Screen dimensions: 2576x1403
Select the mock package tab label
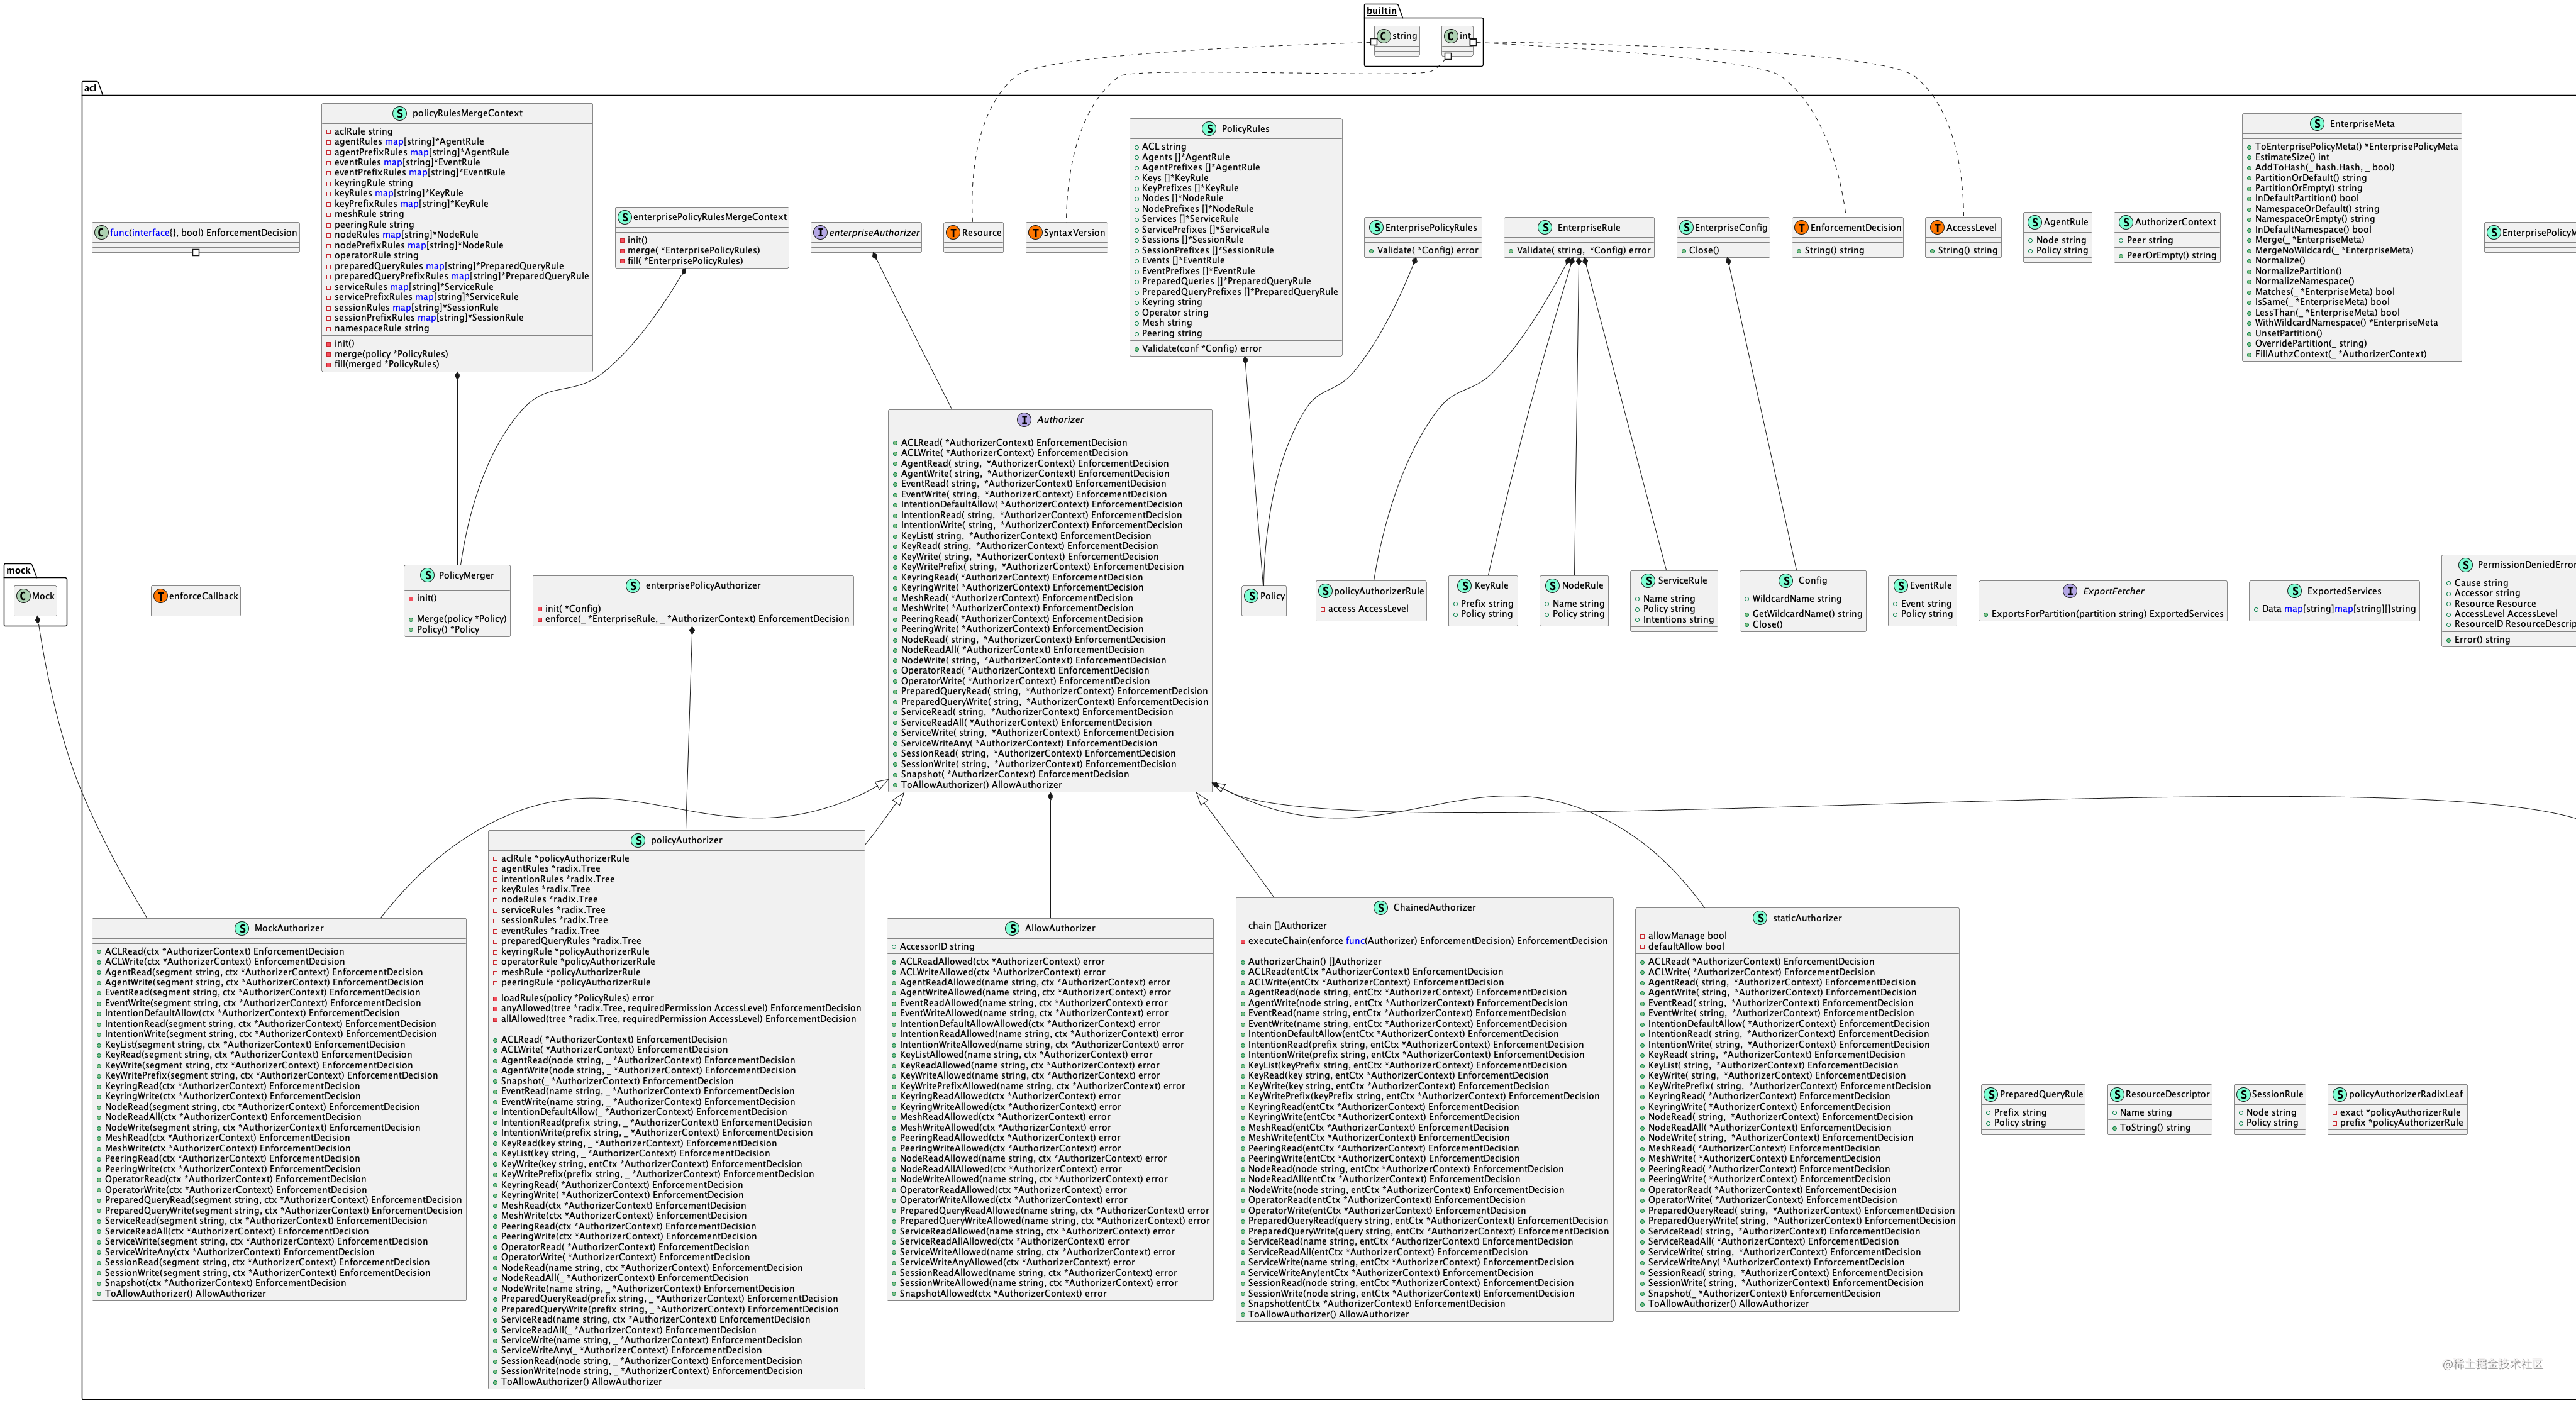click(x=19, y=571)
